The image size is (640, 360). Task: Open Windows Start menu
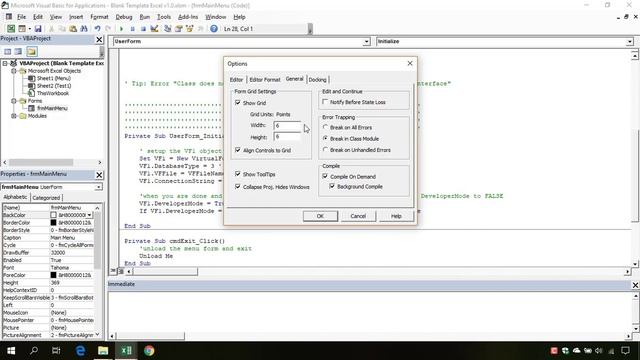(11, 351)
